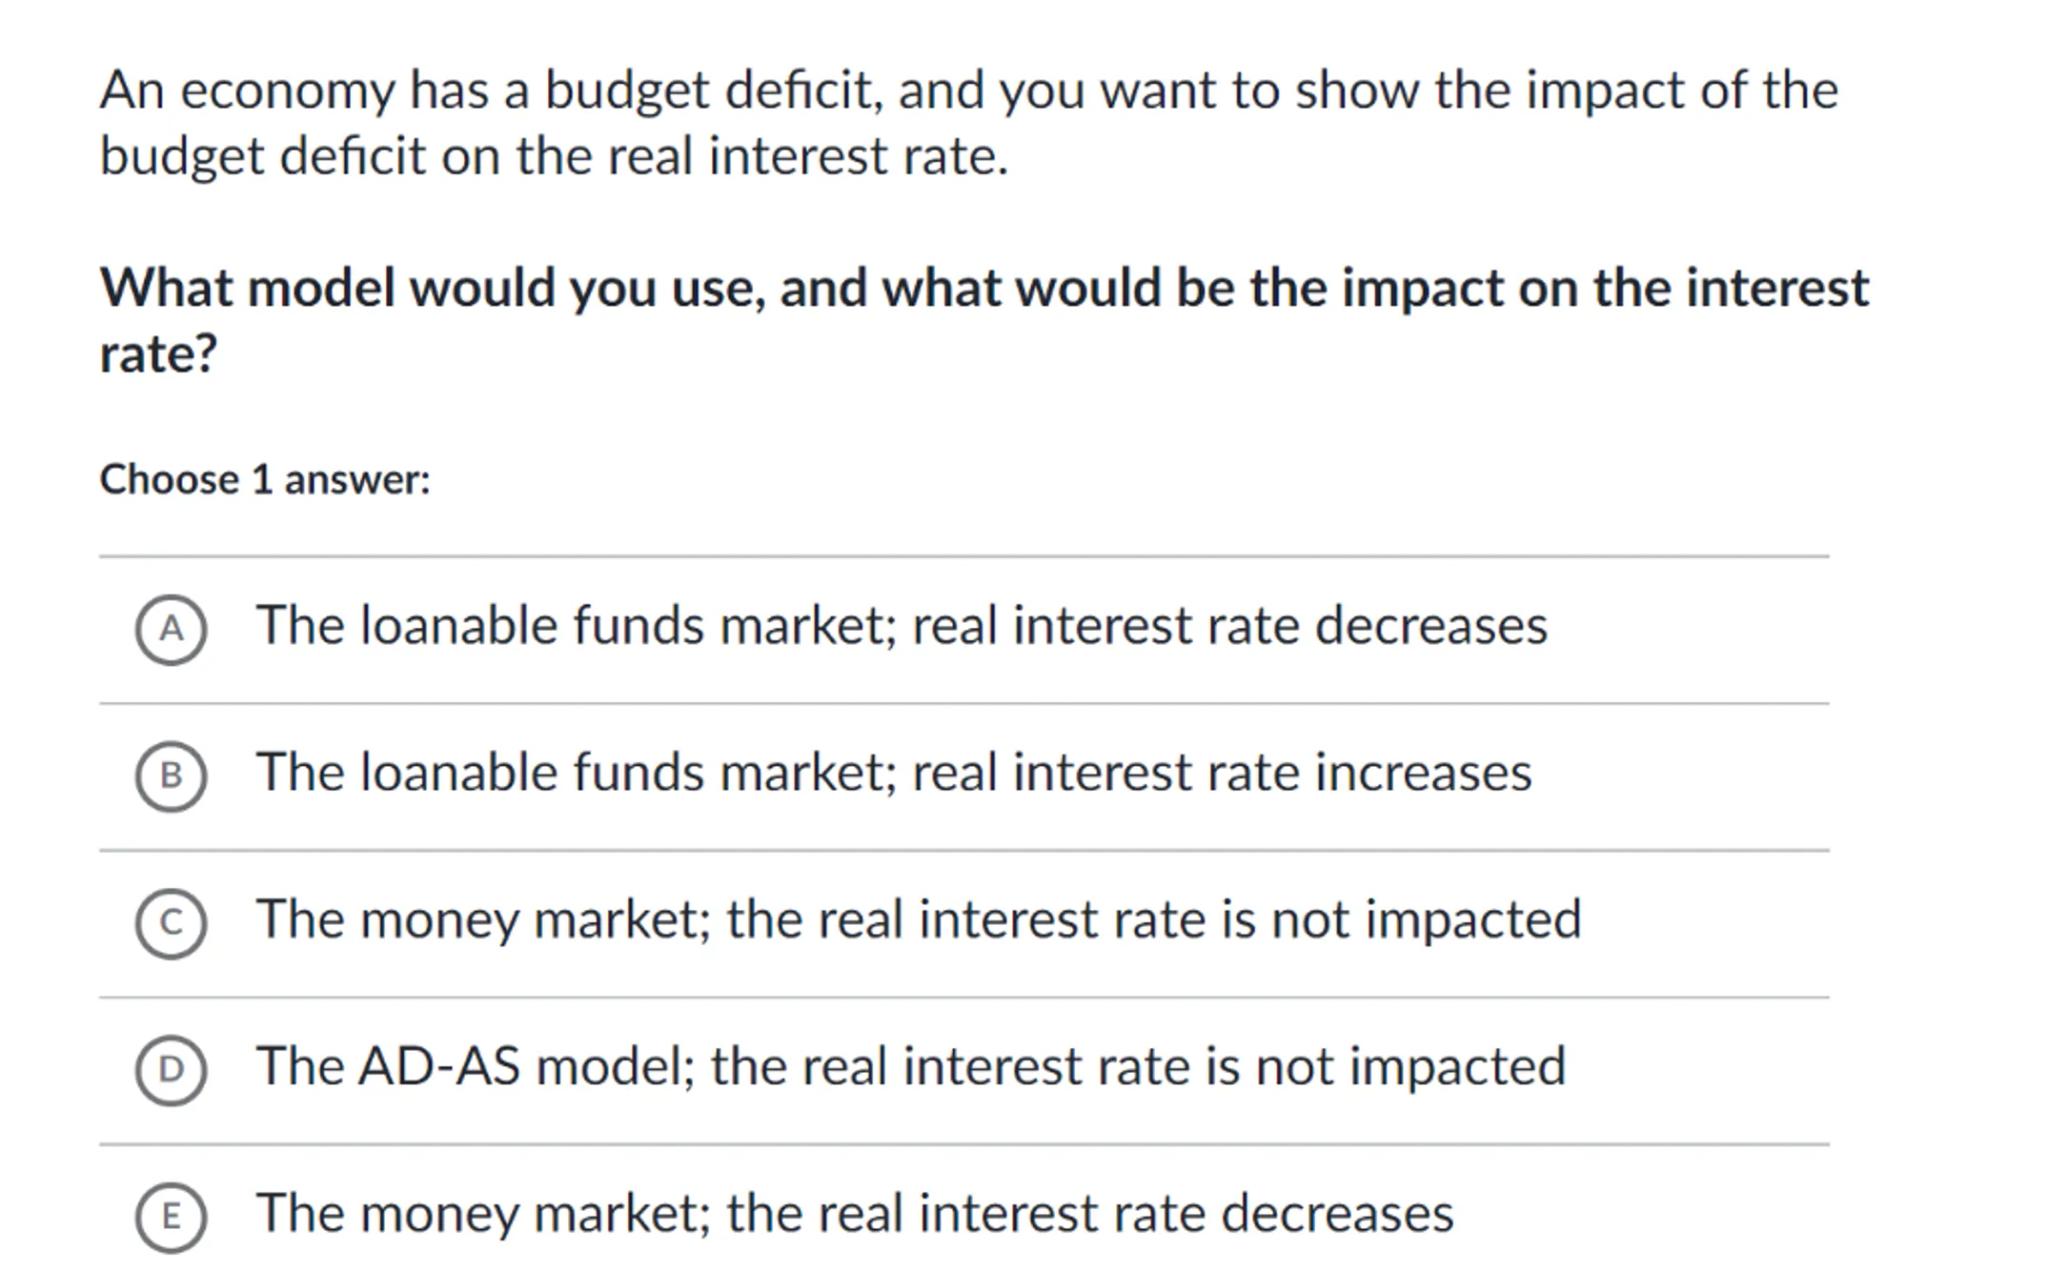2048x1270 pixels.
Task: Click 'The money market; the real interest rate decreases'
Action: click(854, 1214)
